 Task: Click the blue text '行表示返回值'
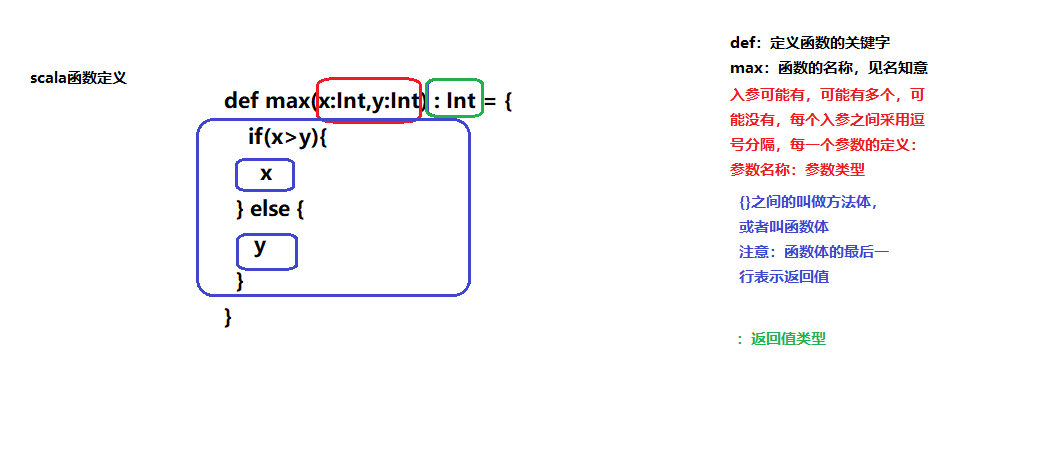click(x=784, y=277)
